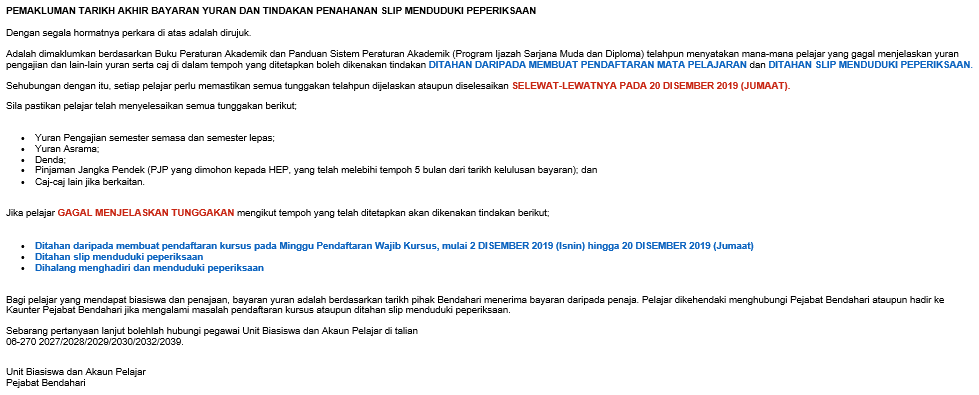This screenshot has height=395, width=979.
Task: Click paragraph starting 'Bagi pelajar yang mendapat biasiswa'
Action: pyautogui.click(x=475, y=305)
